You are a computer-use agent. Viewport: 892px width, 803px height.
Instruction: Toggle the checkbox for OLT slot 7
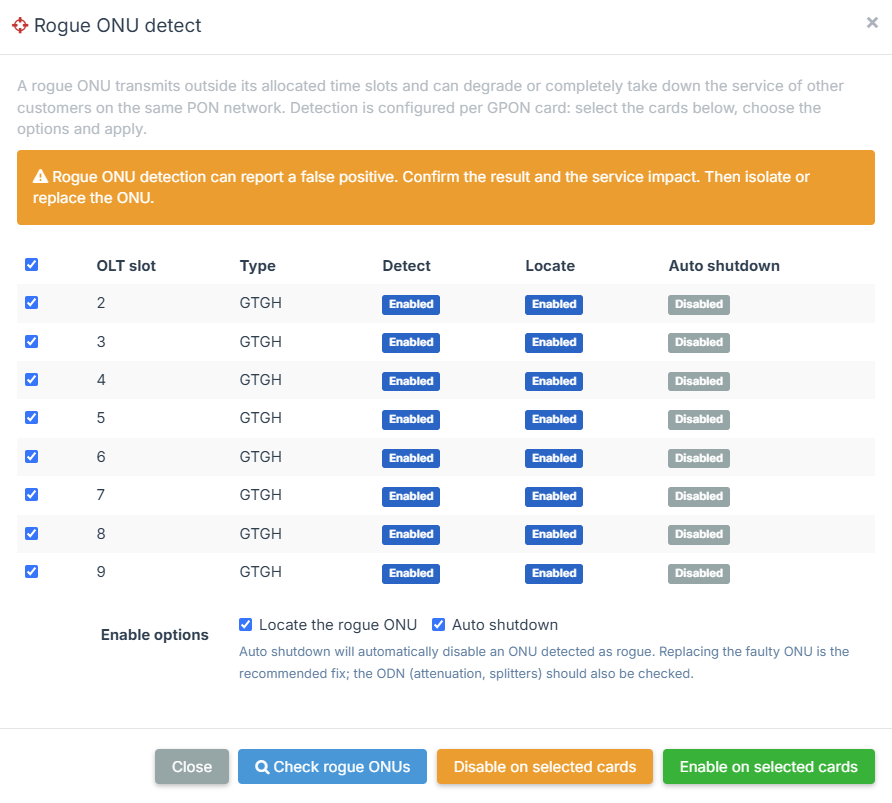32,494
